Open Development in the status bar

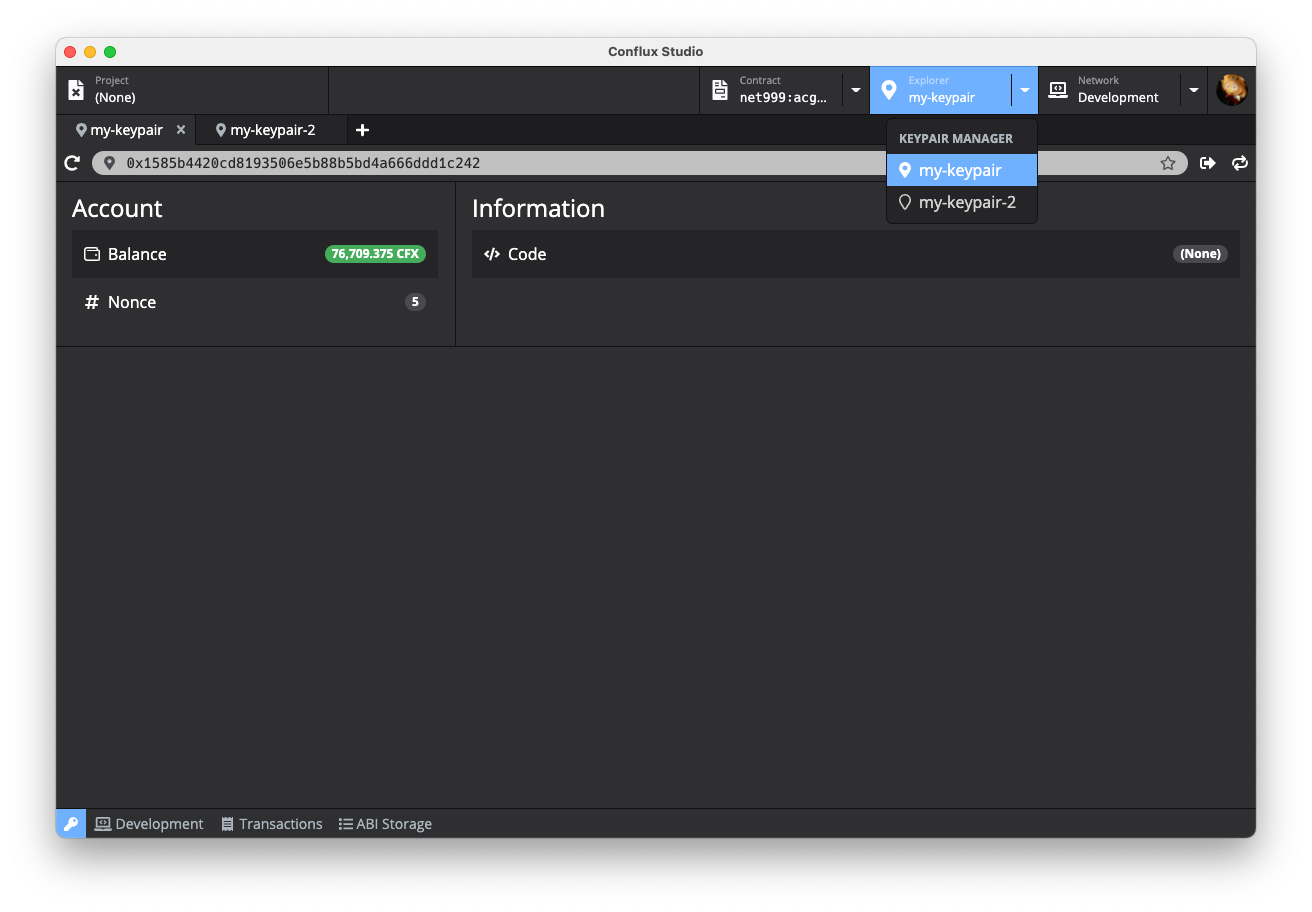coord(149,824)
